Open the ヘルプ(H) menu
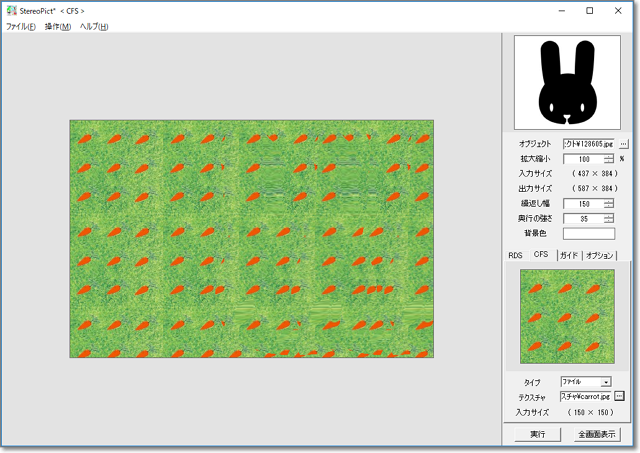640x453 pixels. (94, 26)
